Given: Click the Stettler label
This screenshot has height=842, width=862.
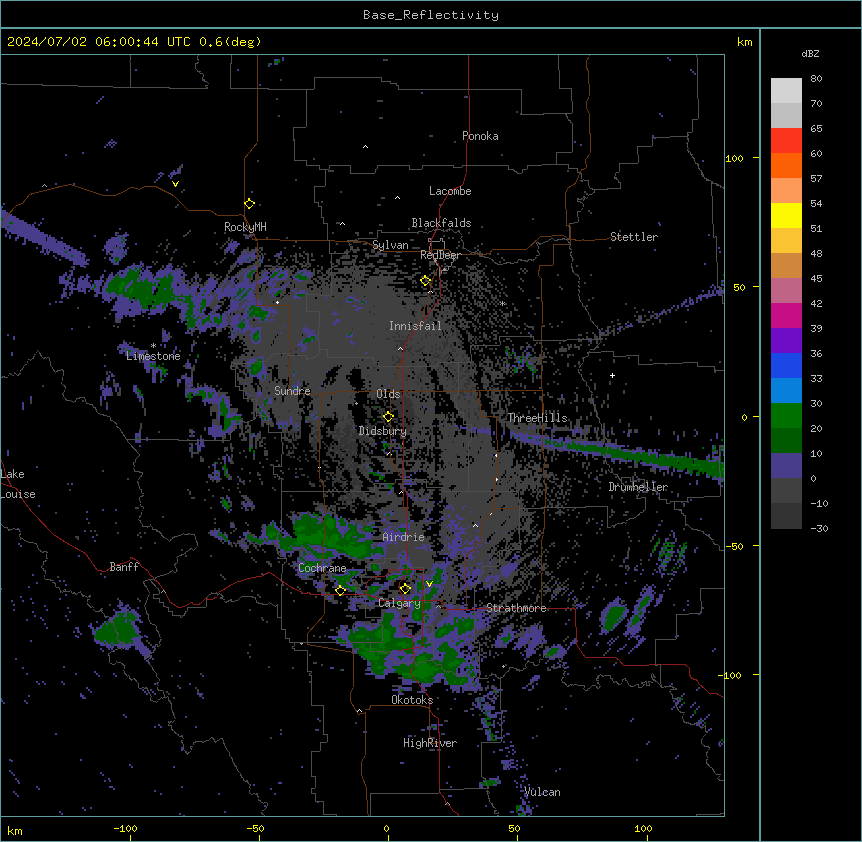Looking at the screenshot, I should pyautogui.click(x=634, y=237).
